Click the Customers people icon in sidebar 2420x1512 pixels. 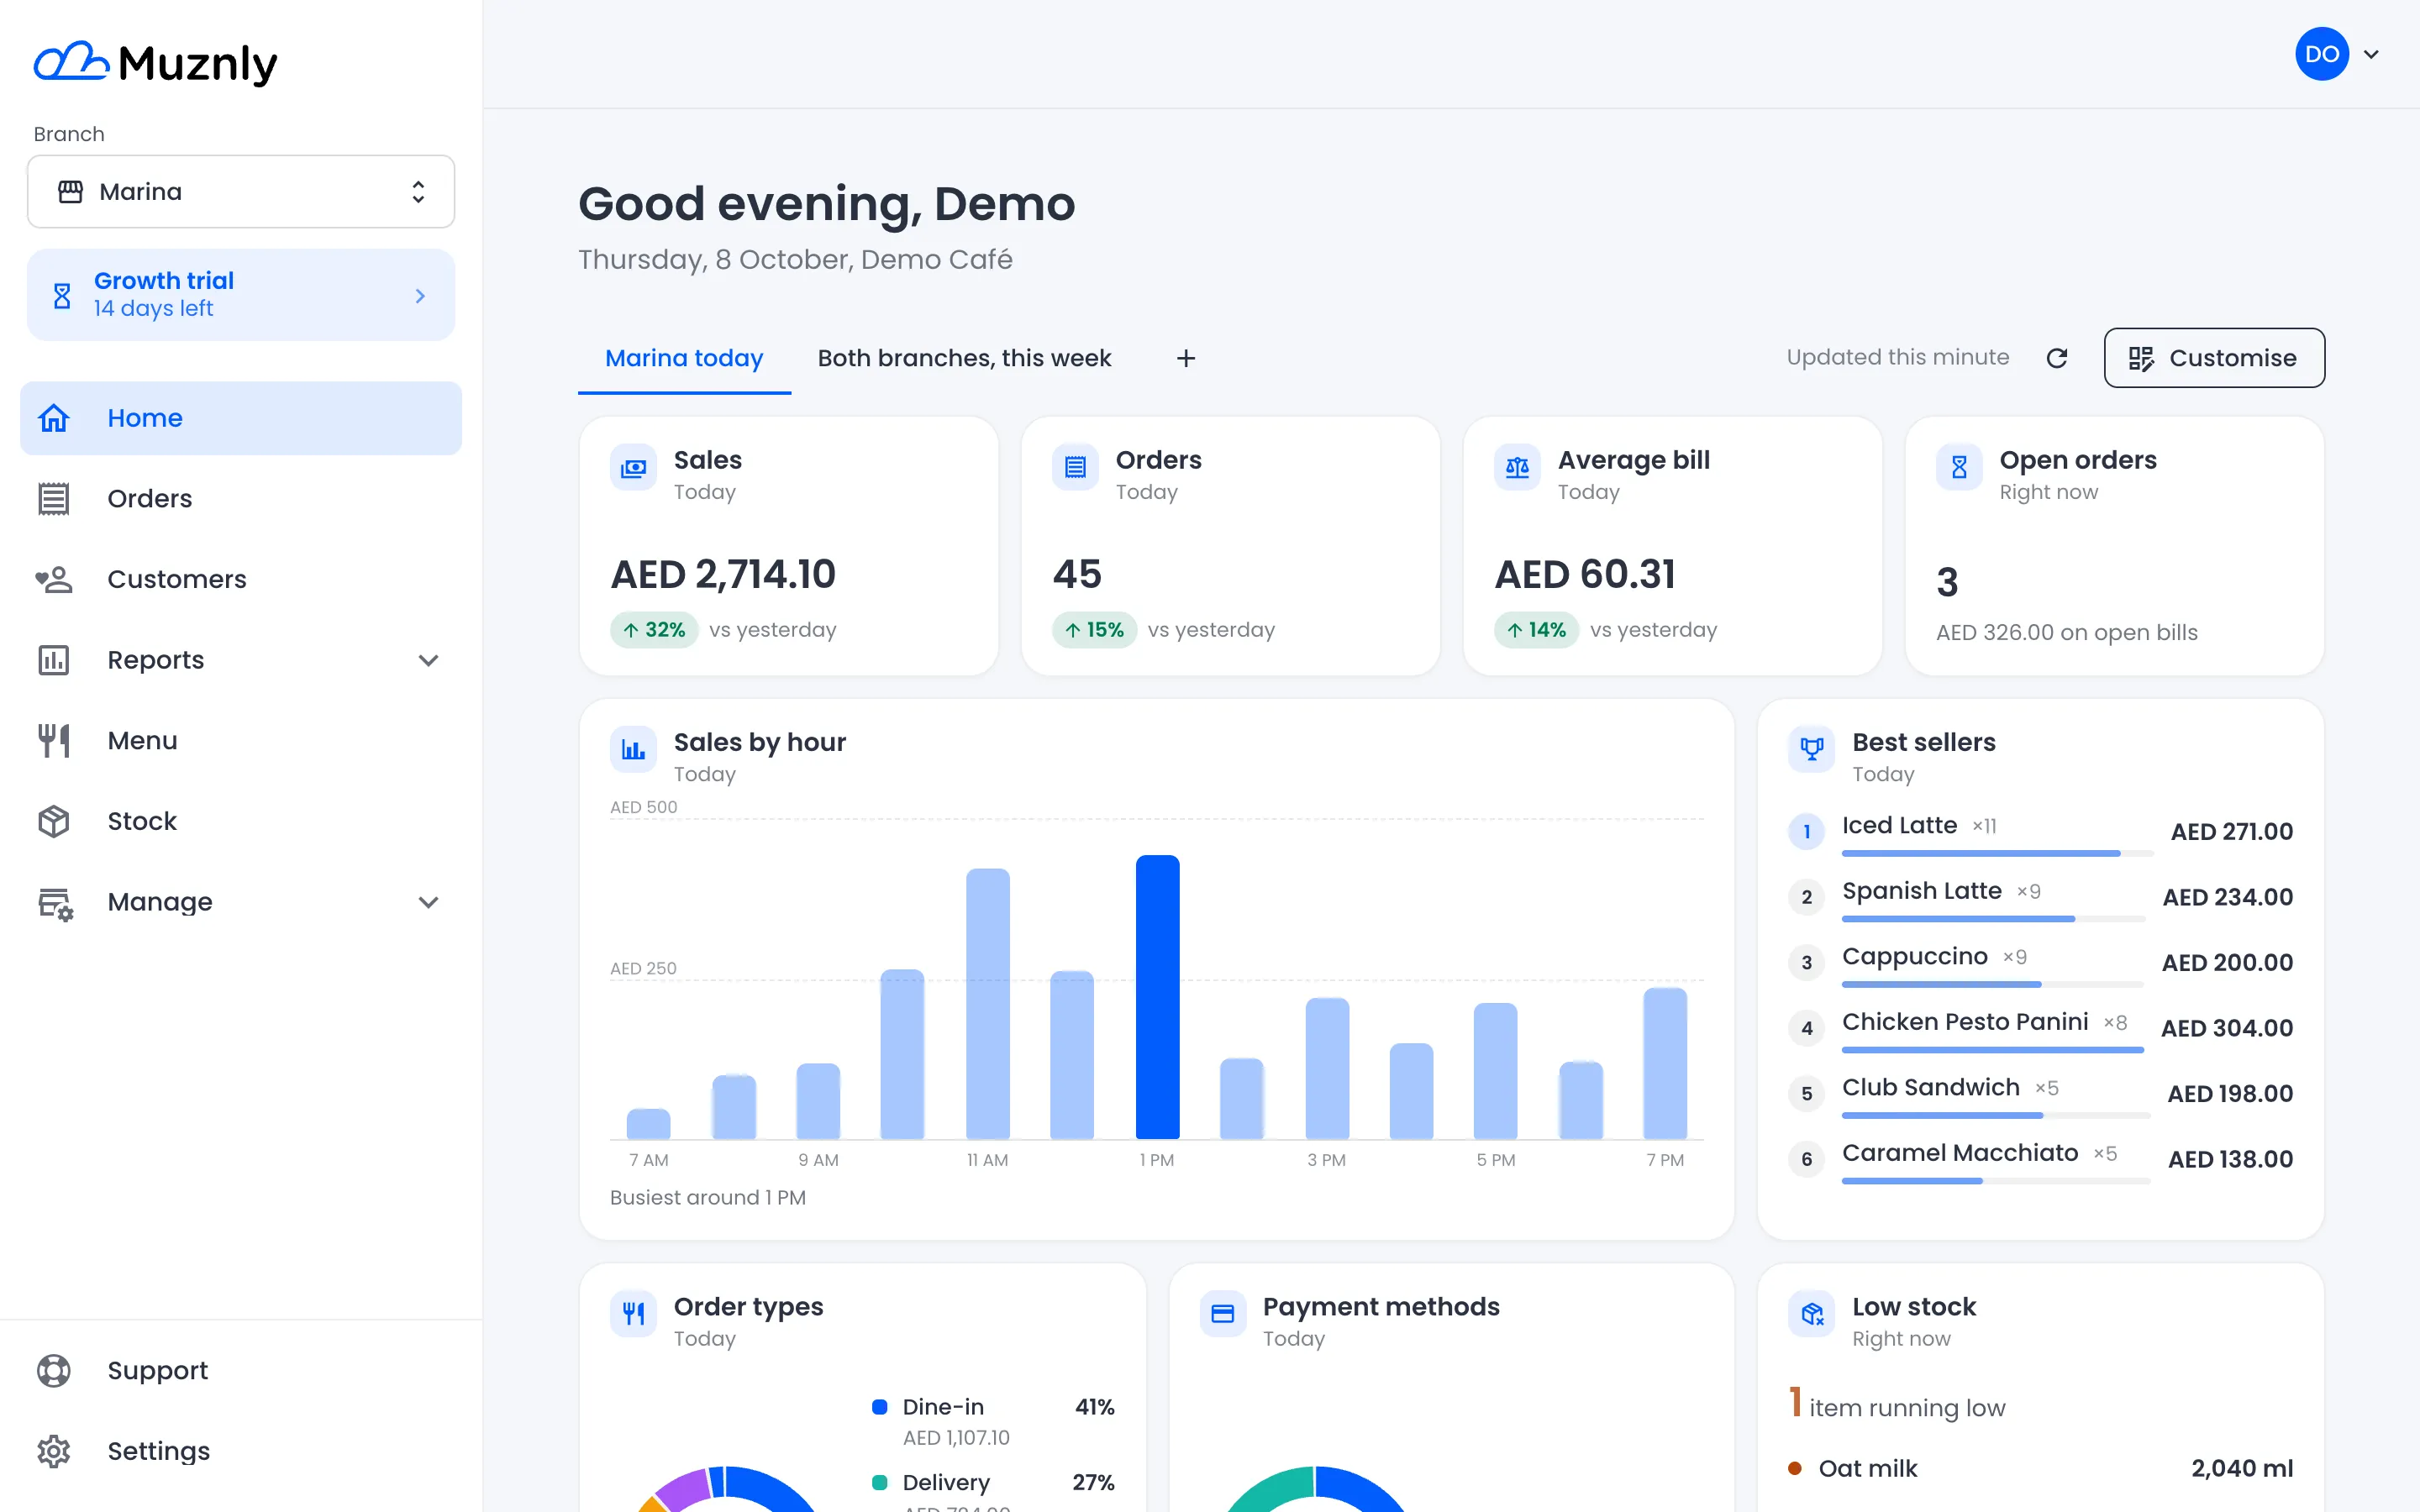54,579
